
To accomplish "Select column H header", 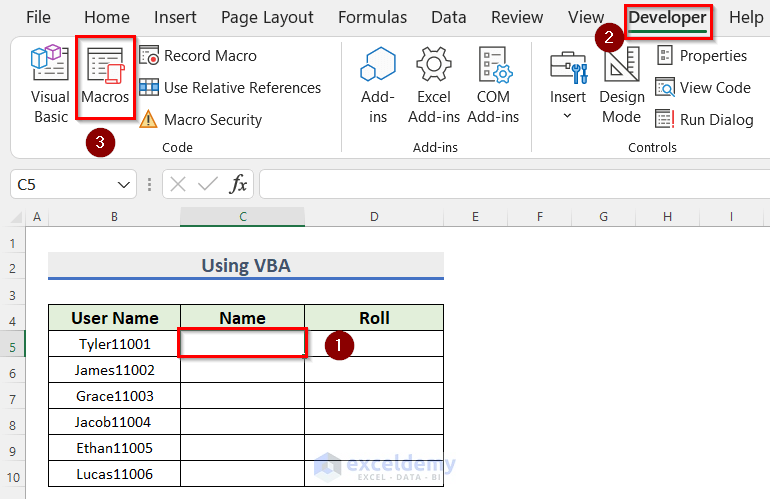I will pyautogui.click(x=667, y=217).
